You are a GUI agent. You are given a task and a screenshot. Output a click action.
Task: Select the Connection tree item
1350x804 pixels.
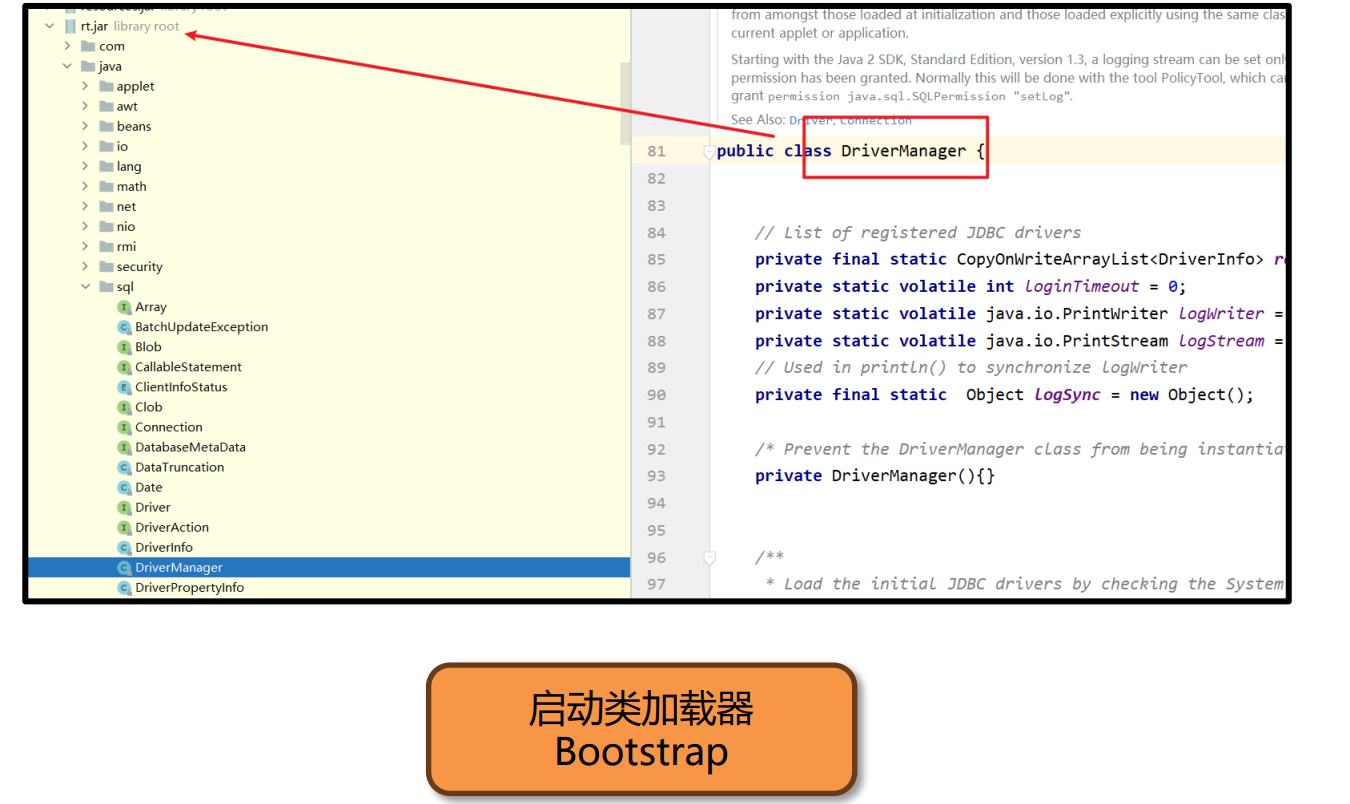(169, 427)
